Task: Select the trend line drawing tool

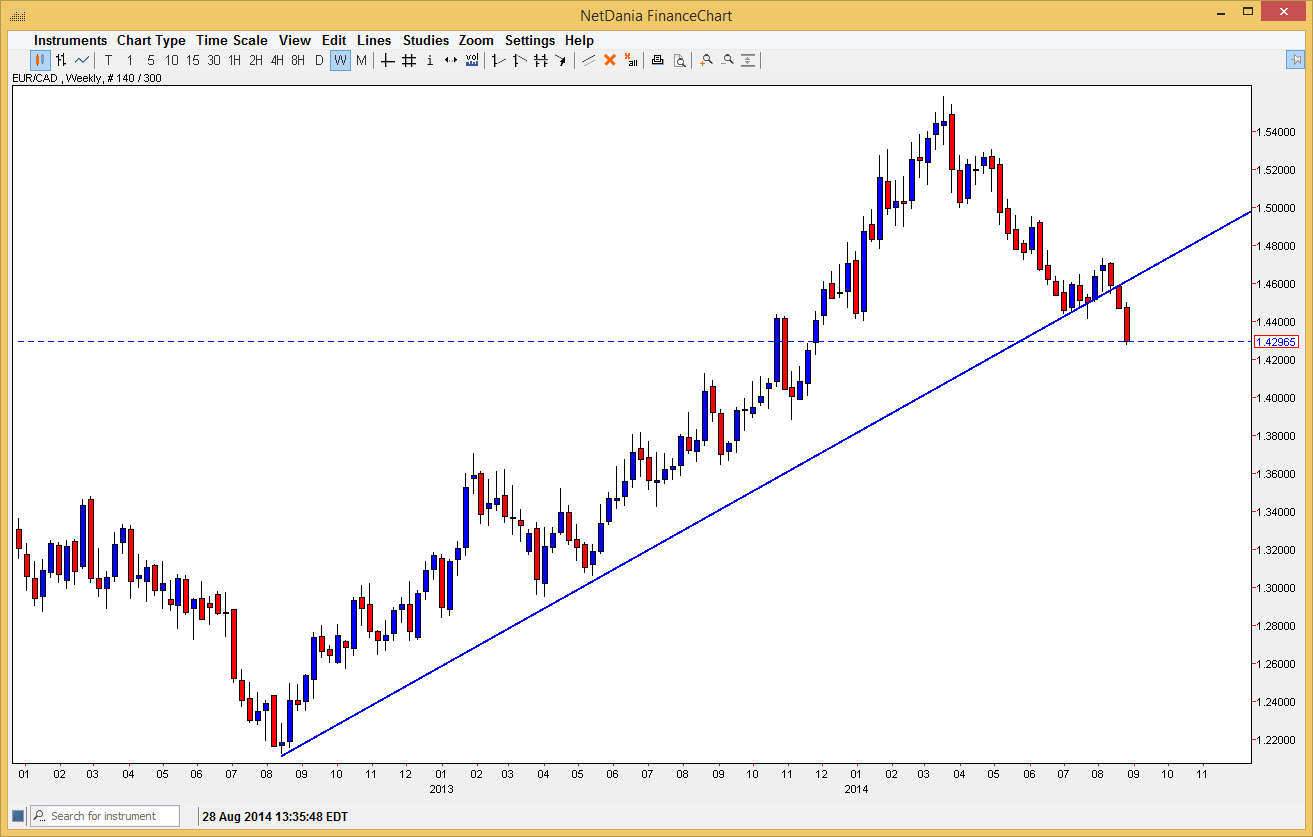Action: pos(587,60)
